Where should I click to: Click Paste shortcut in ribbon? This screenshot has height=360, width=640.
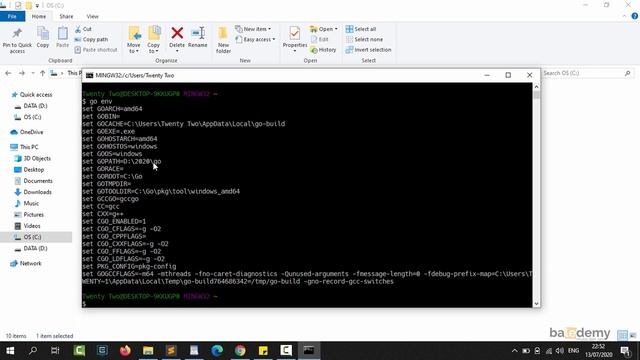(x=96, y=50)
